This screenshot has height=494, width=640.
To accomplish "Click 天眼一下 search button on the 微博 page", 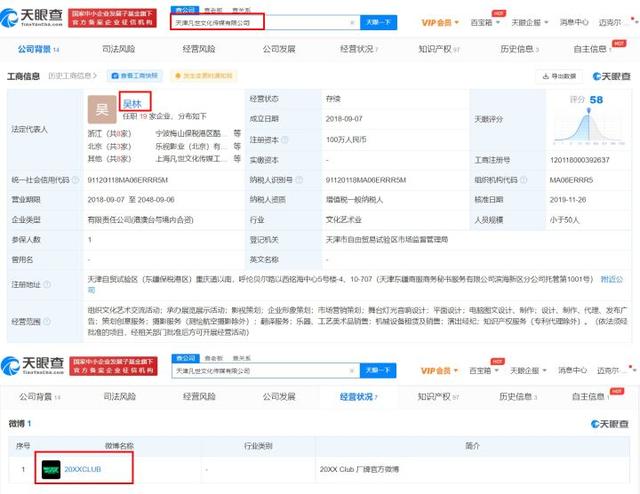I will (x=378, y=370).
